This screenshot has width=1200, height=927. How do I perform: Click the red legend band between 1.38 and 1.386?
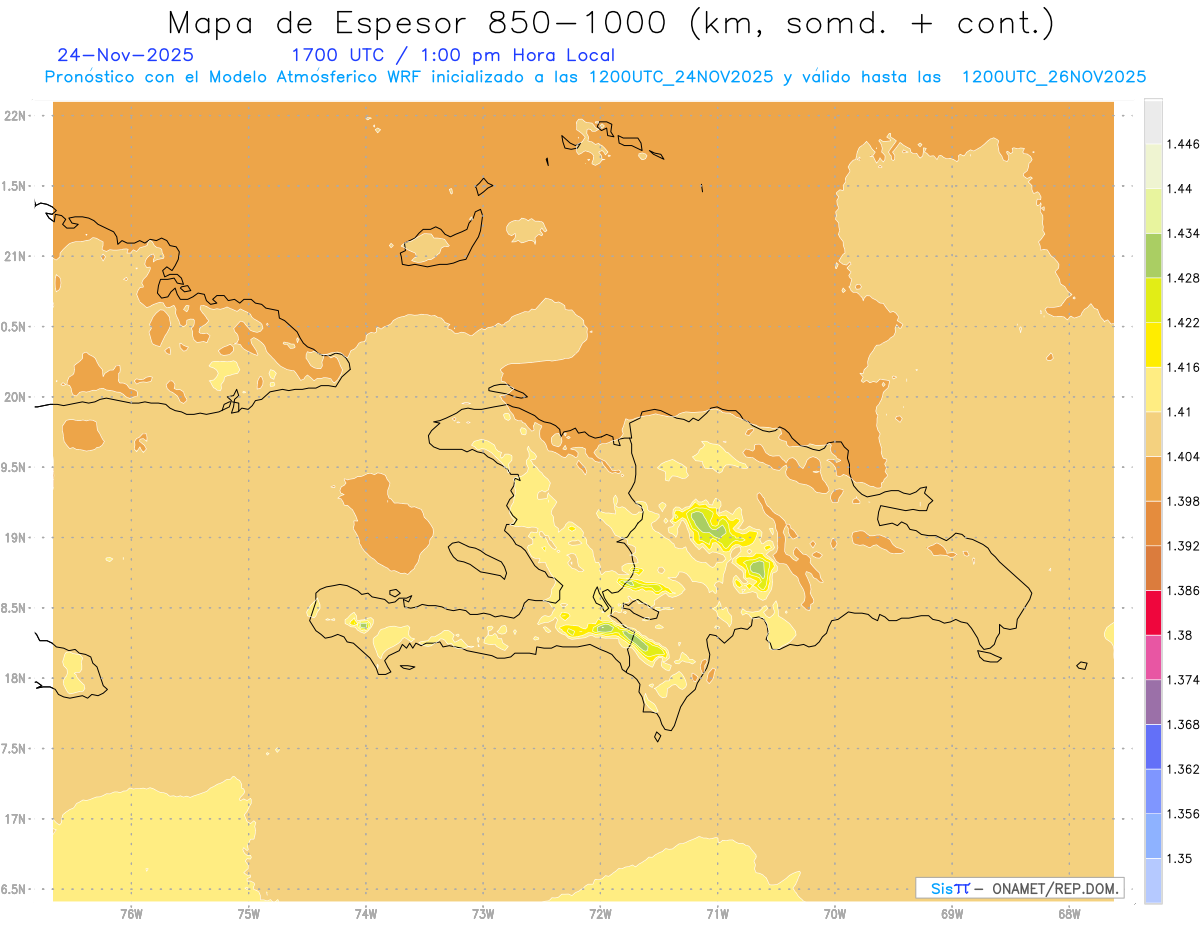tap(1153, 612)
